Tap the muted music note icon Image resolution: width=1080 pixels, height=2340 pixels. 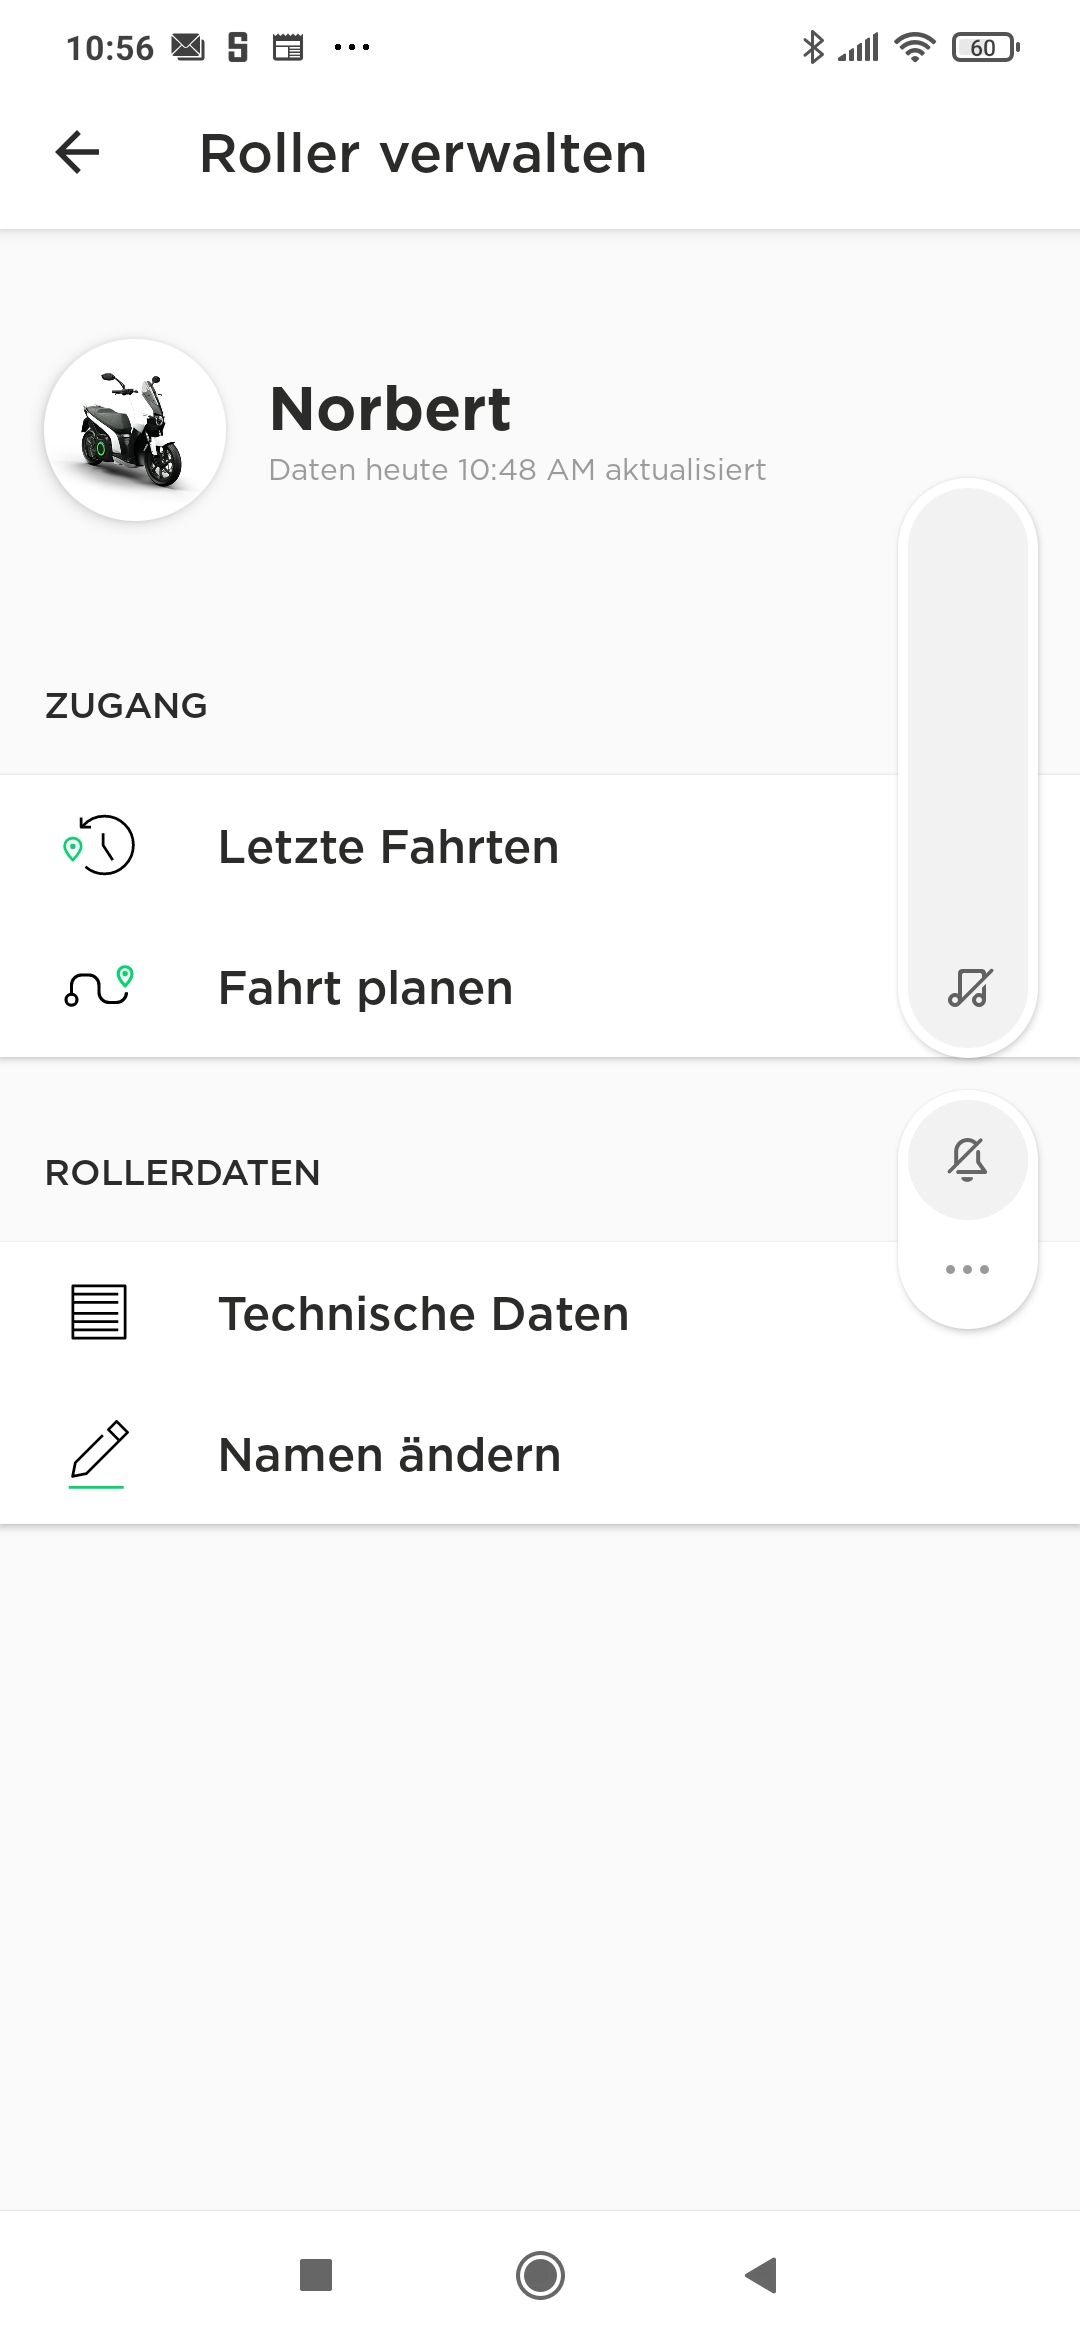tap(968, 988)
